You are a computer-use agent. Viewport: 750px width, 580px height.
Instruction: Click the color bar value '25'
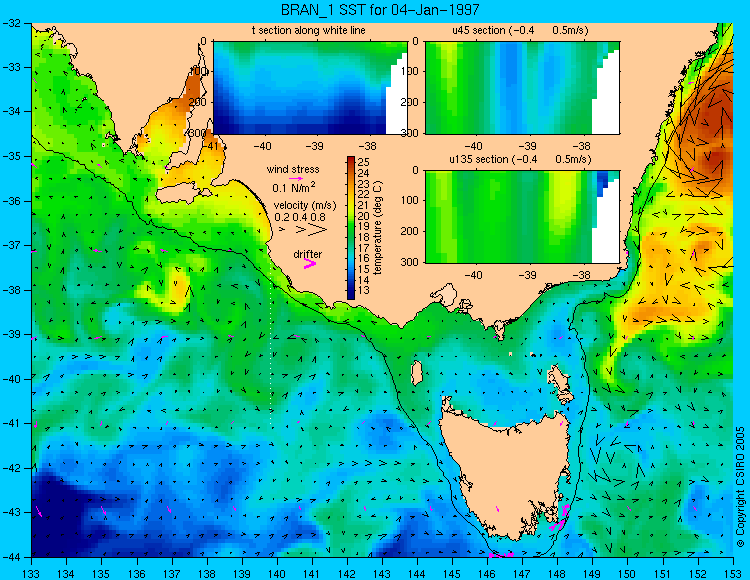[x=364, y=162]
